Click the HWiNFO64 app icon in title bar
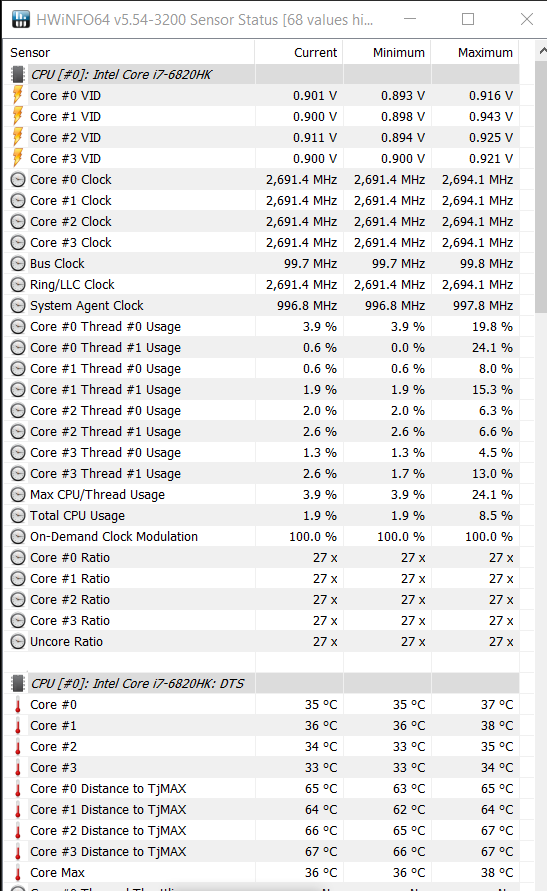547x891 pixels. (x=21, y=19)
